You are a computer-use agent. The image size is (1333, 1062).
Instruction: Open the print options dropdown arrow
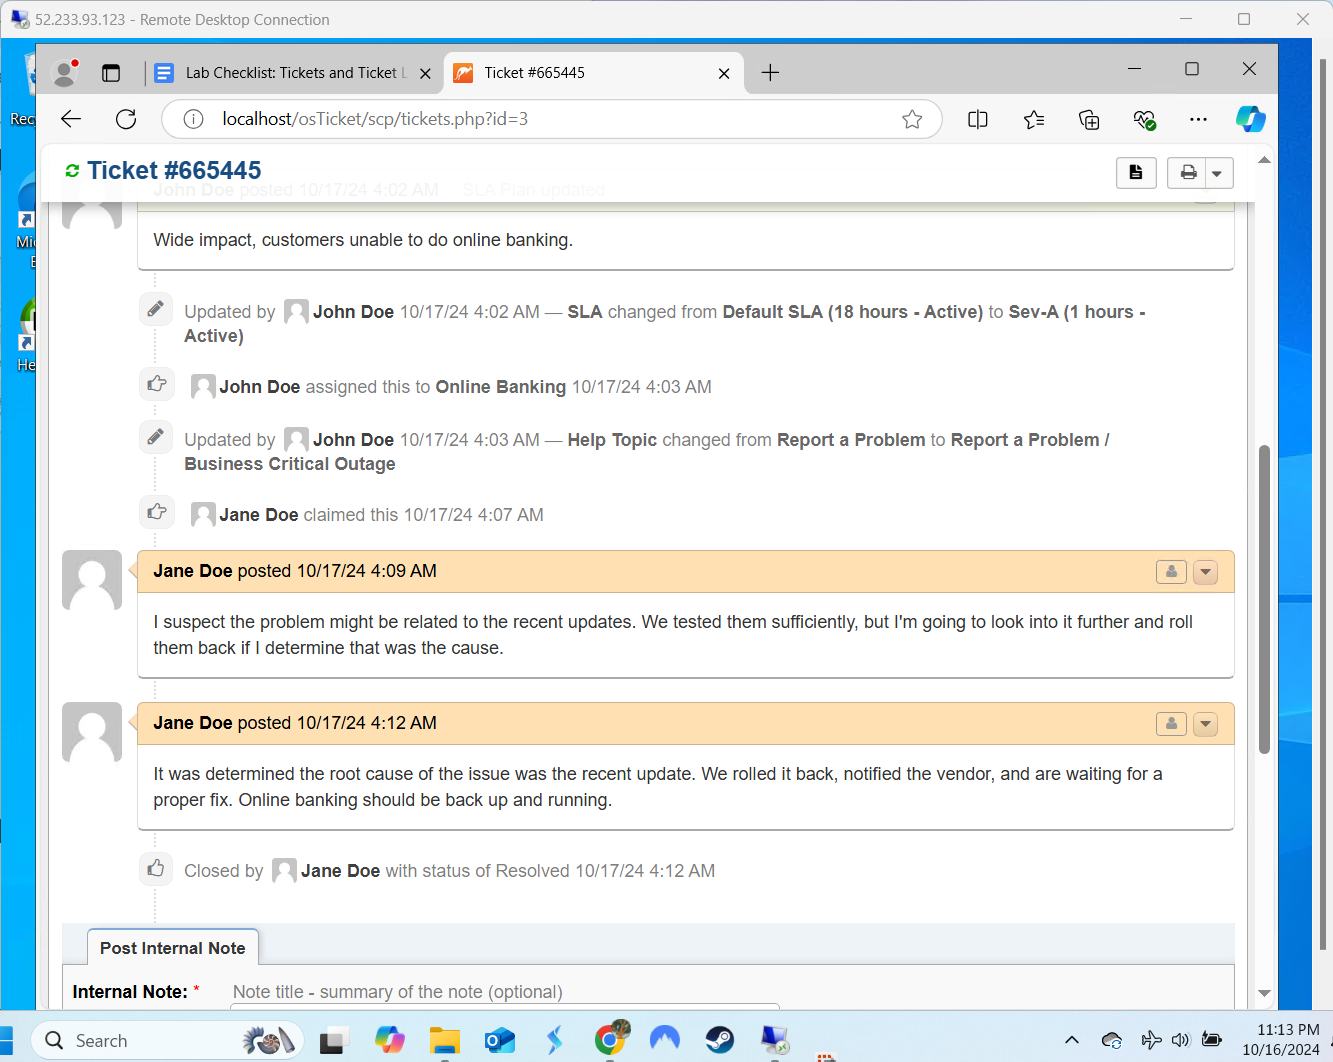tap(1219, 173)
